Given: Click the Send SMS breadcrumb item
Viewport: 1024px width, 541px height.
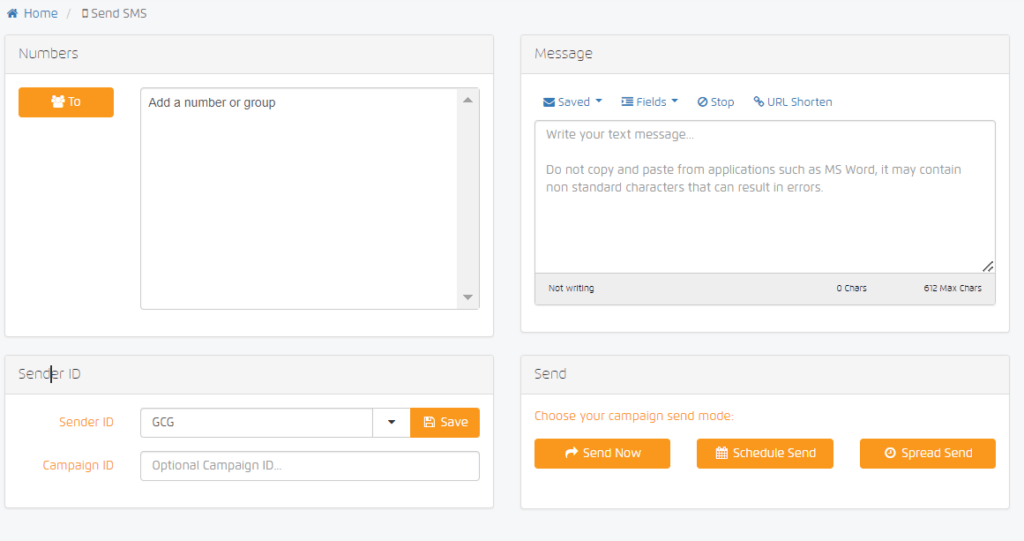Looking at the screenshot, I should 114,14.
